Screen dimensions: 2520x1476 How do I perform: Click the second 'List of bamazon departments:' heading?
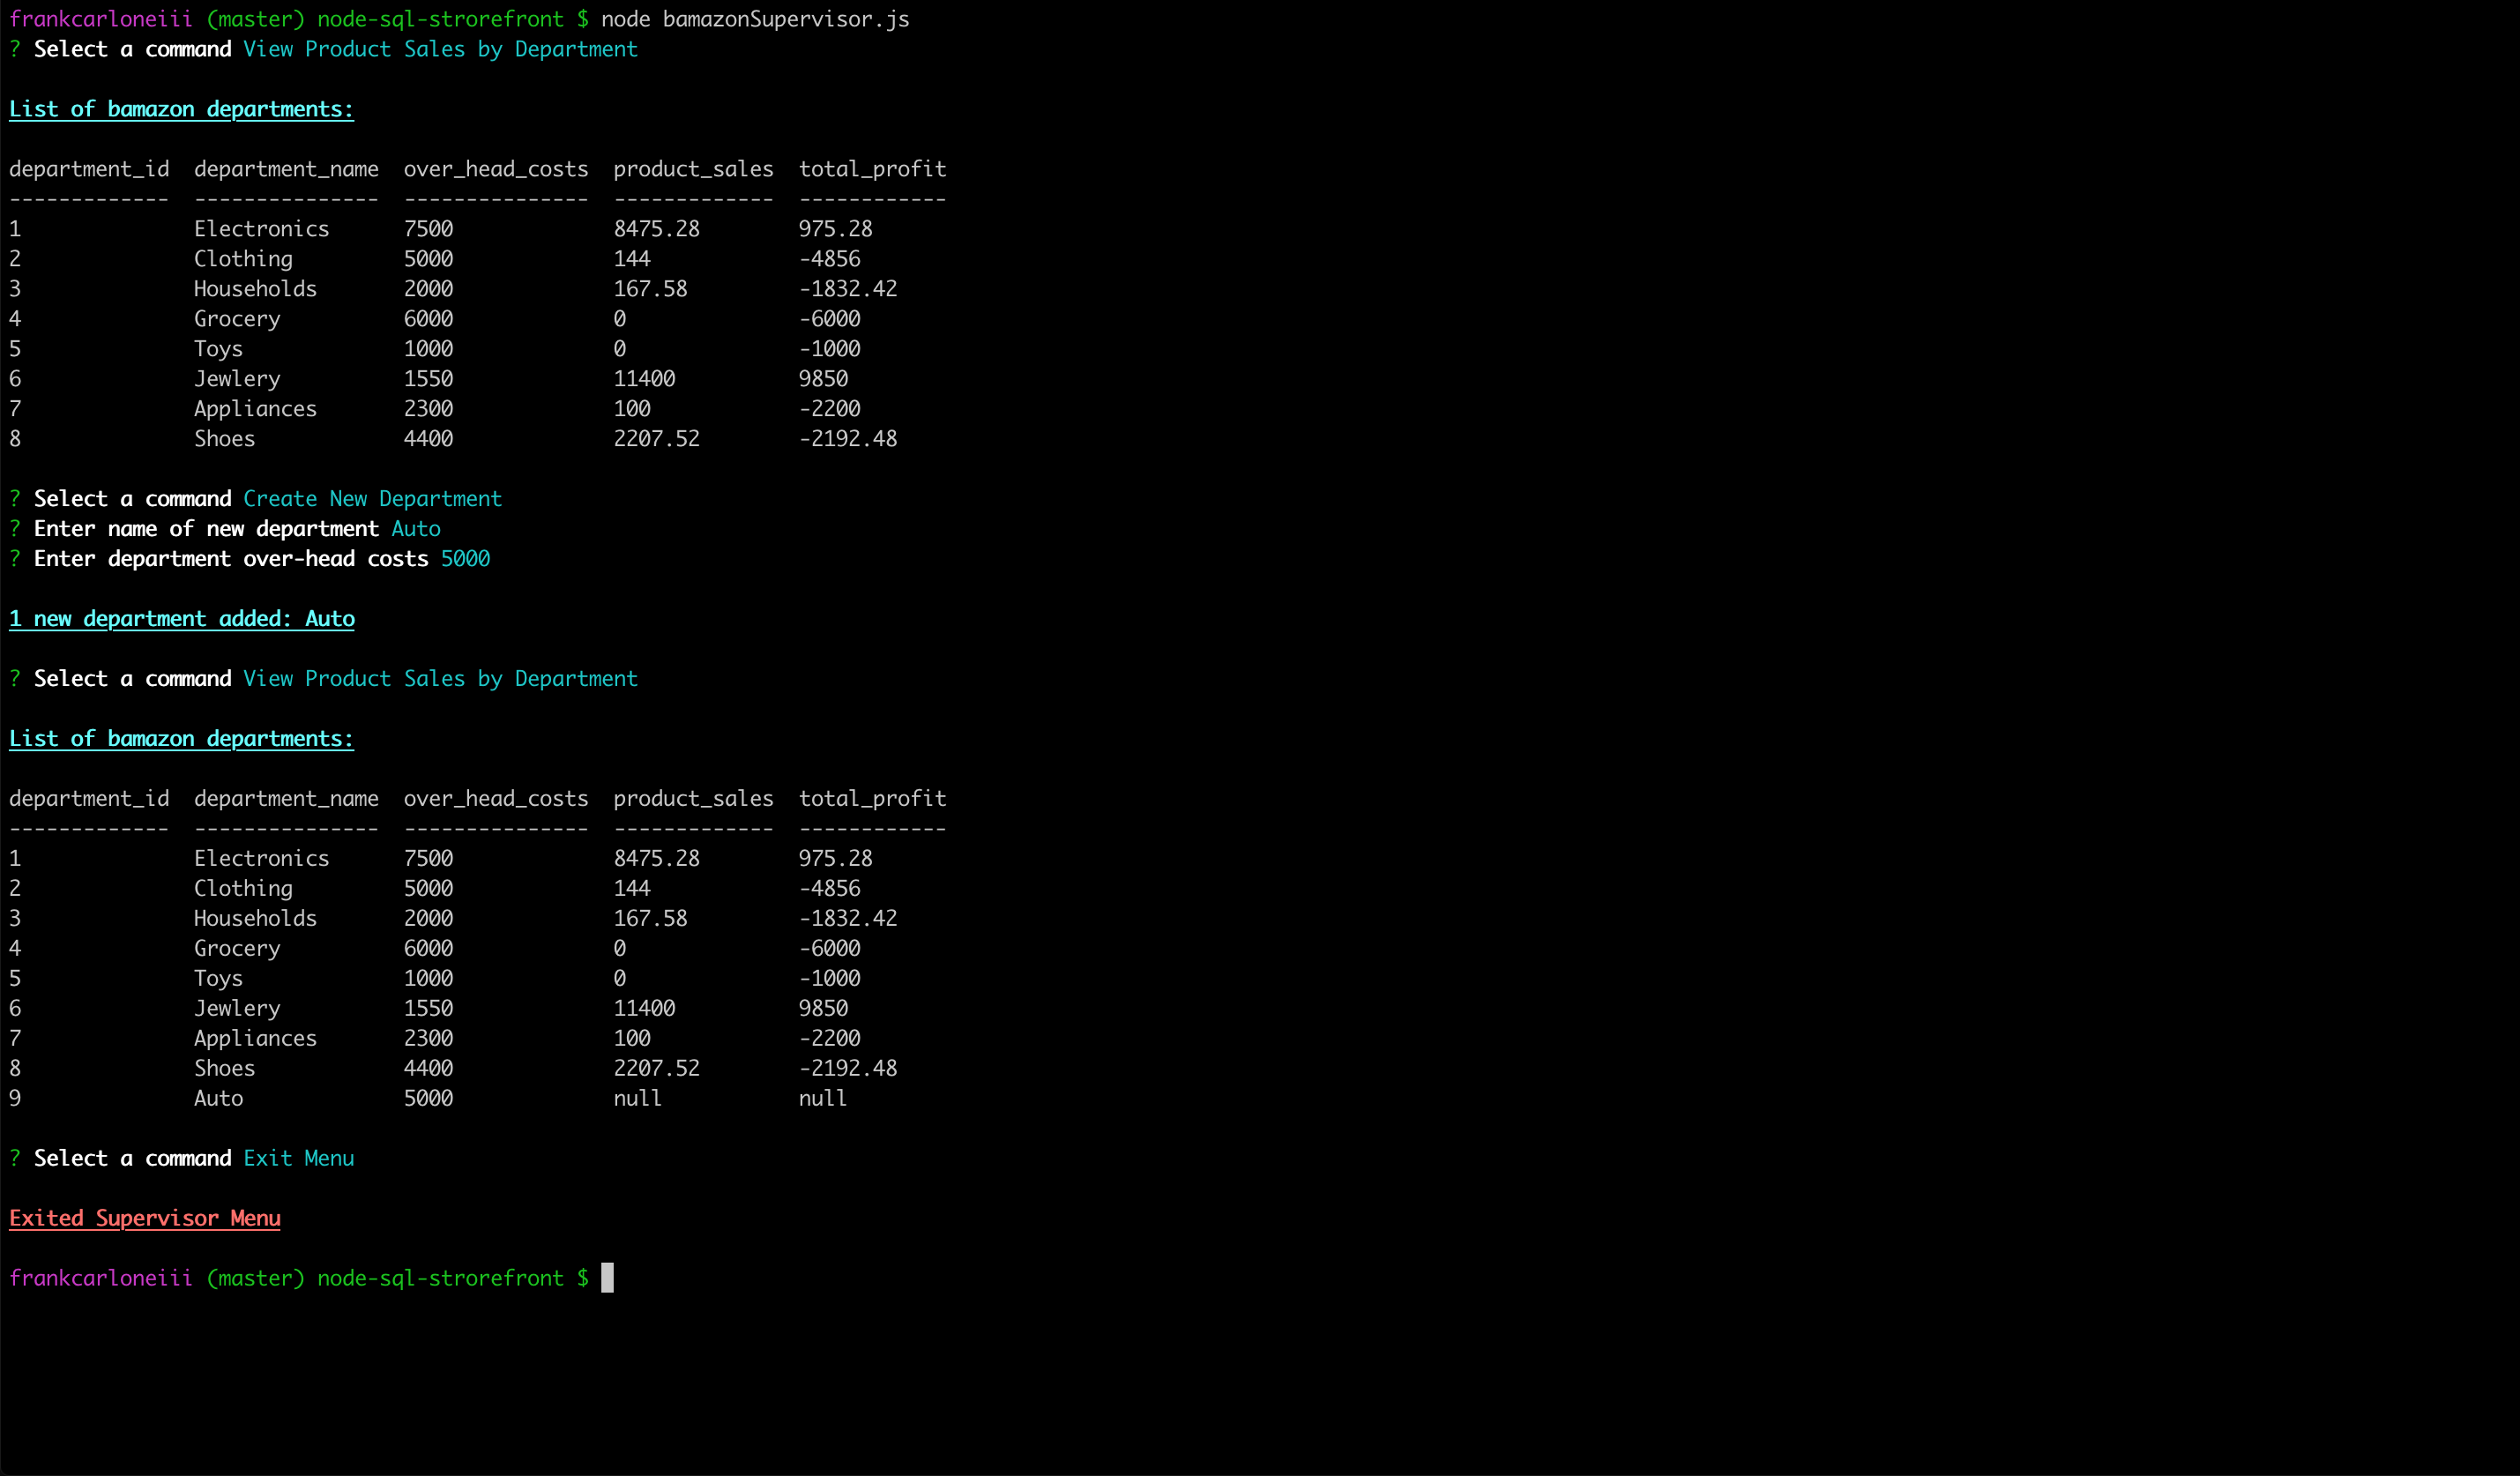(x=181, y=739)
